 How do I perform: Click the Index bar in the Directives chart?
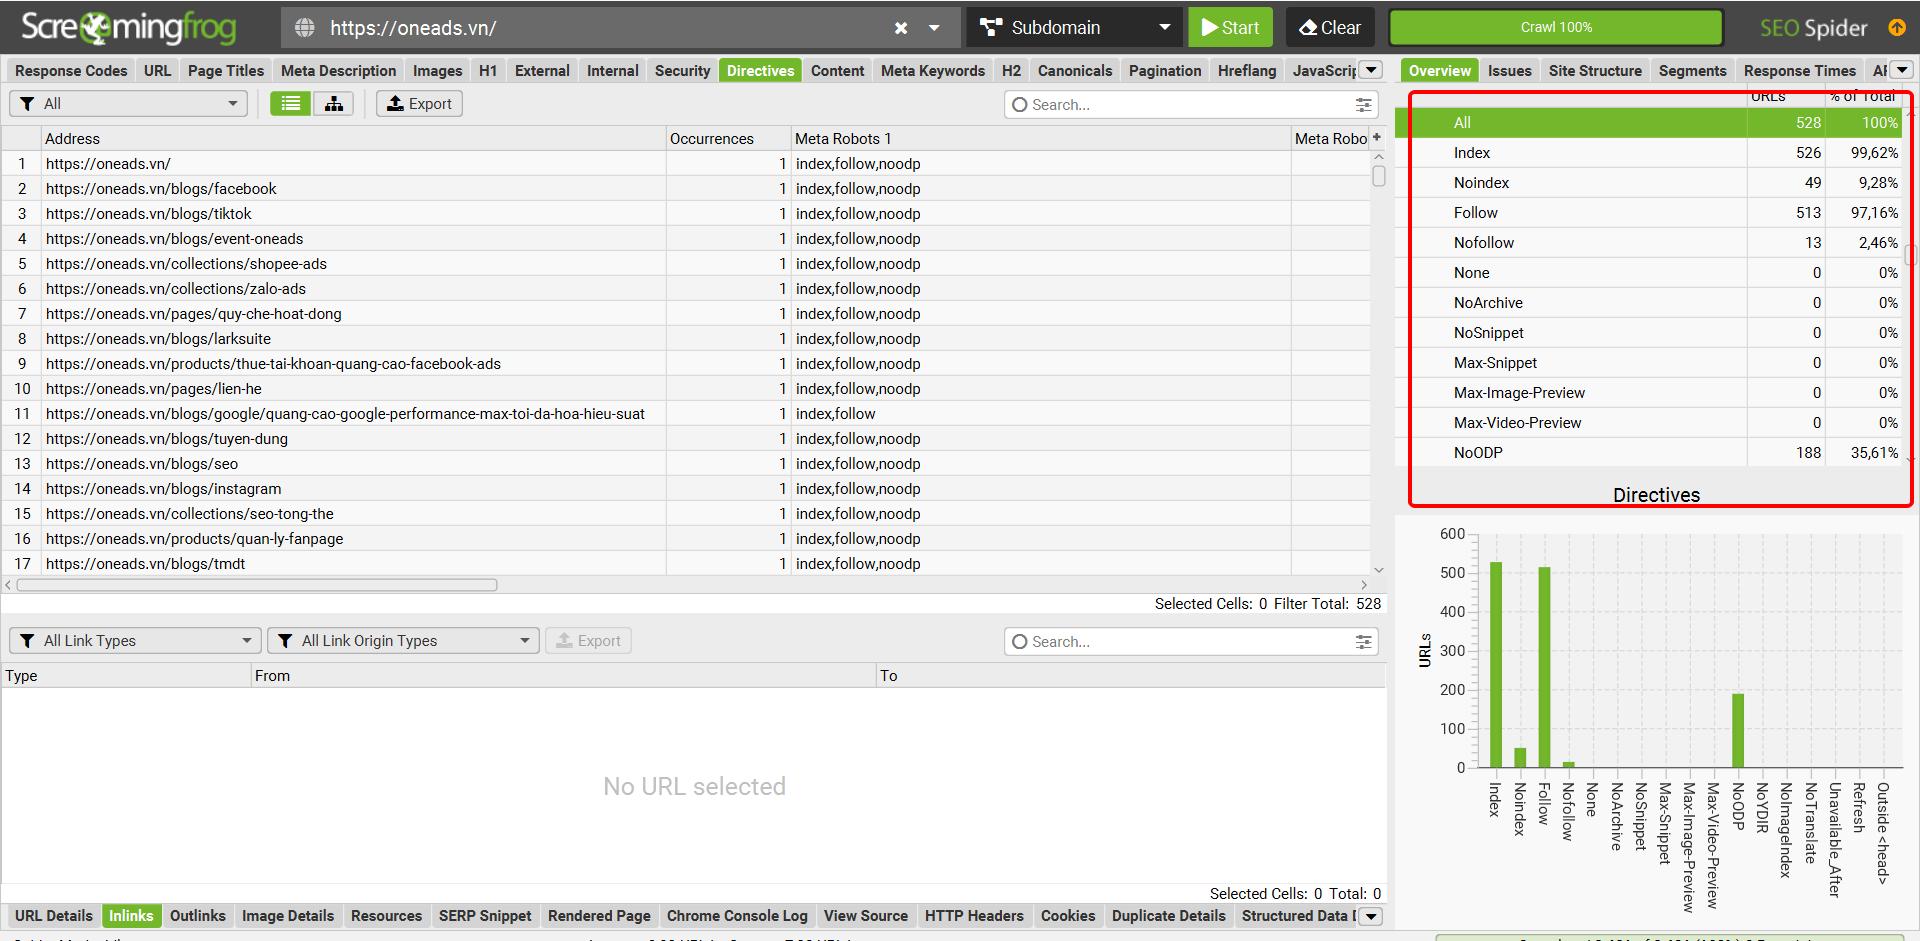tap(1496, 665)
